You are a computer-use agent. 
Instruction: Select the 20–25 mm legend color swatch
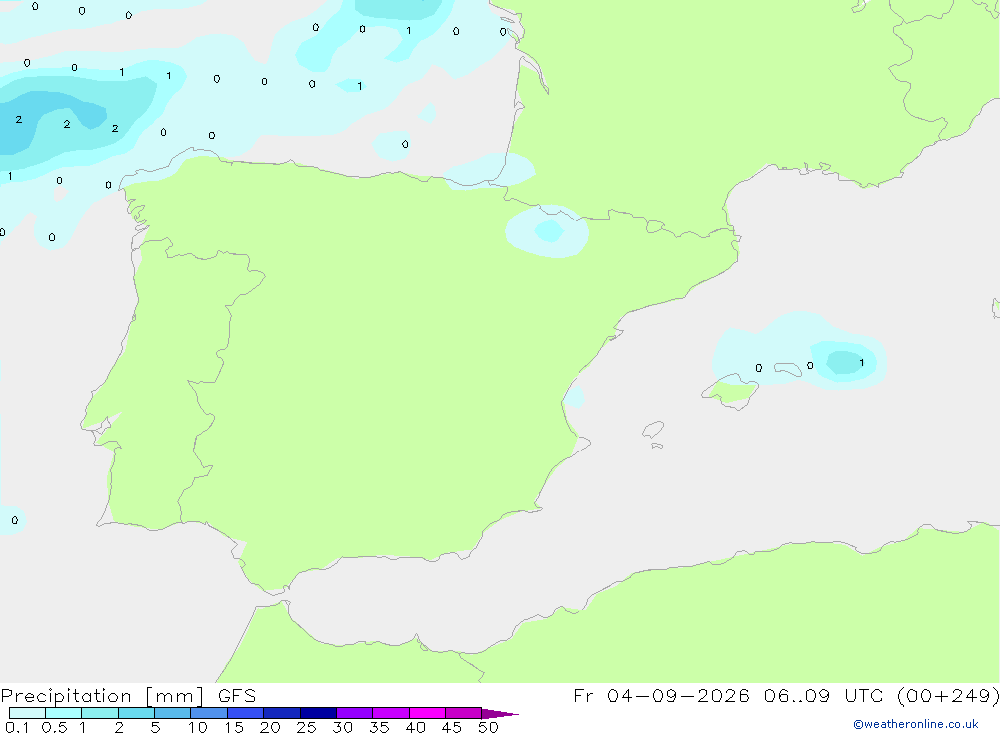[x=282, y=713]
